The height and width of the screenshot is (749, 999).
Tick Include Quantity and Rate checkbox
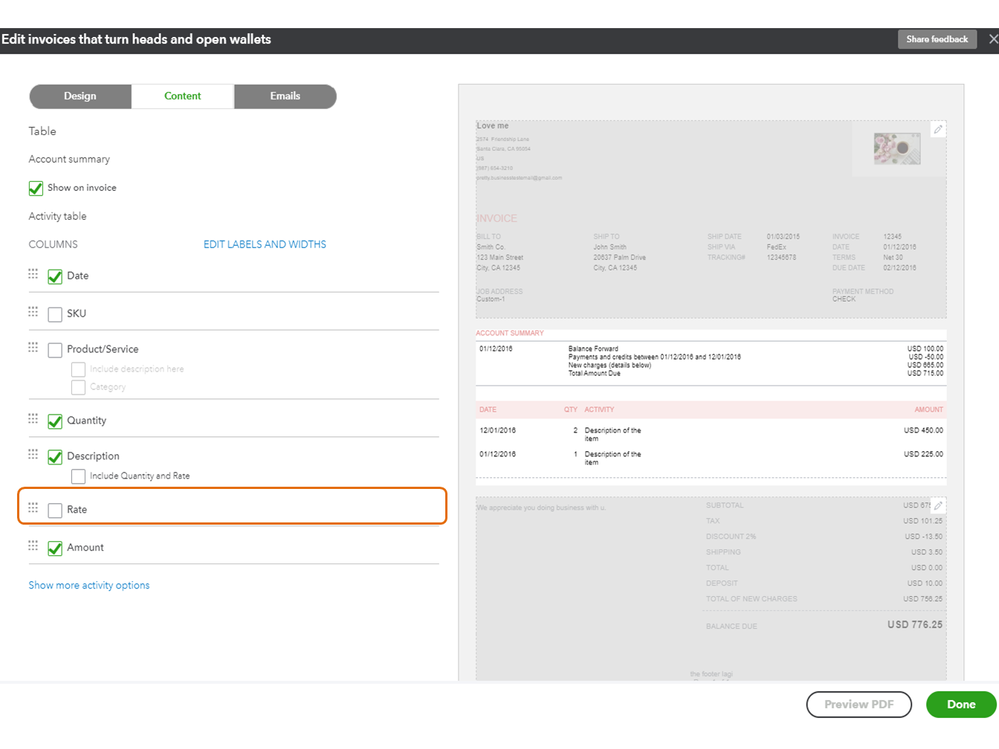[78, 476]
